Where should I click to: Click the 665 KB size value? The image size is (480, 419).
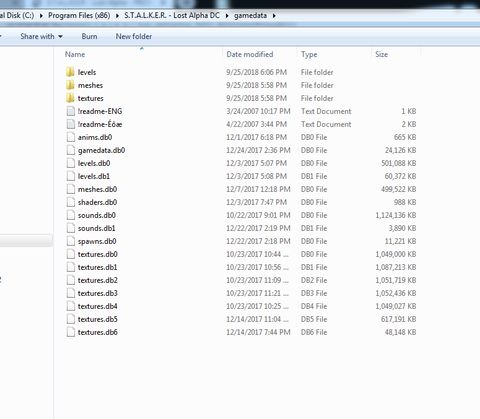[x=405, y=137]
